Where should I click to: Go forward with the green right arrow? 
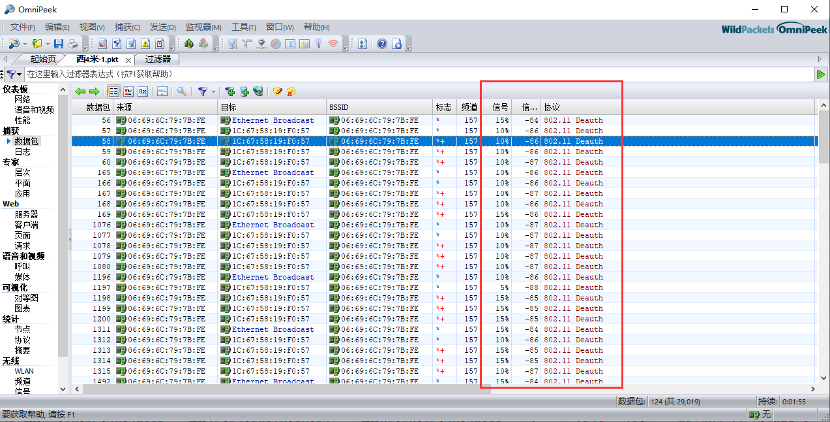(x=94, y=92)
